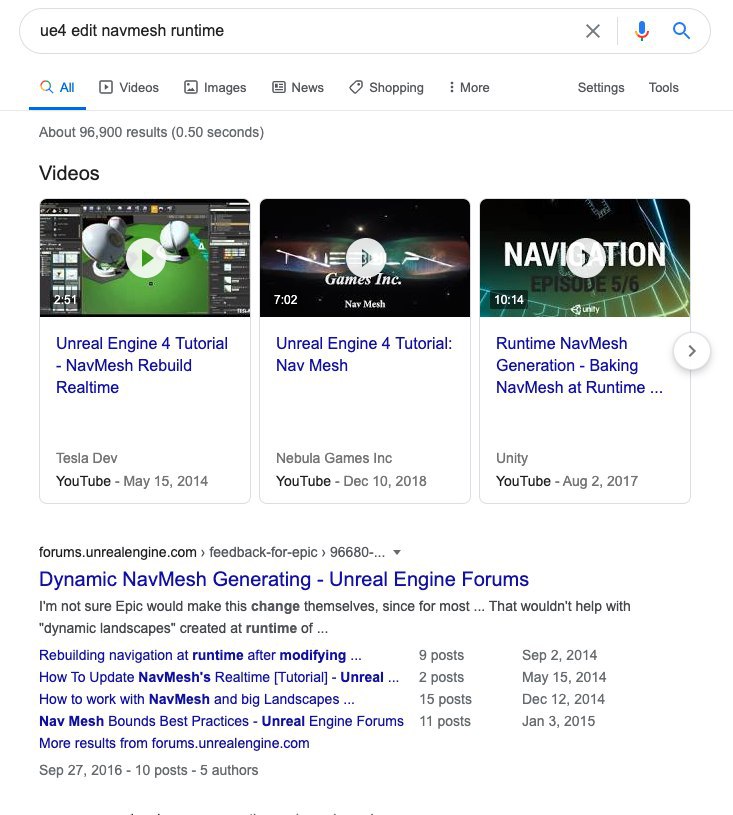Click the 'Unity' channel name
The image size is (733, 815).
tap(512, 458)
